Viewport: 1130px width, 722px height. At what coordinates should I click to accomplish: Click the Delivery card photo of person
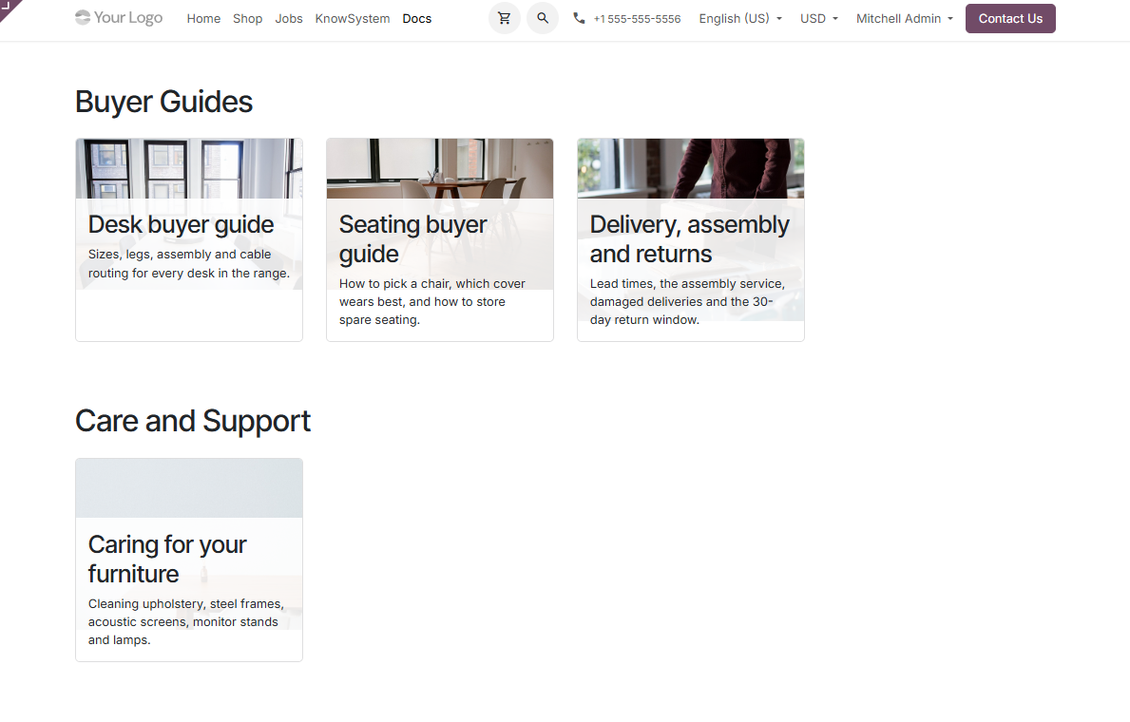point(690,169)
